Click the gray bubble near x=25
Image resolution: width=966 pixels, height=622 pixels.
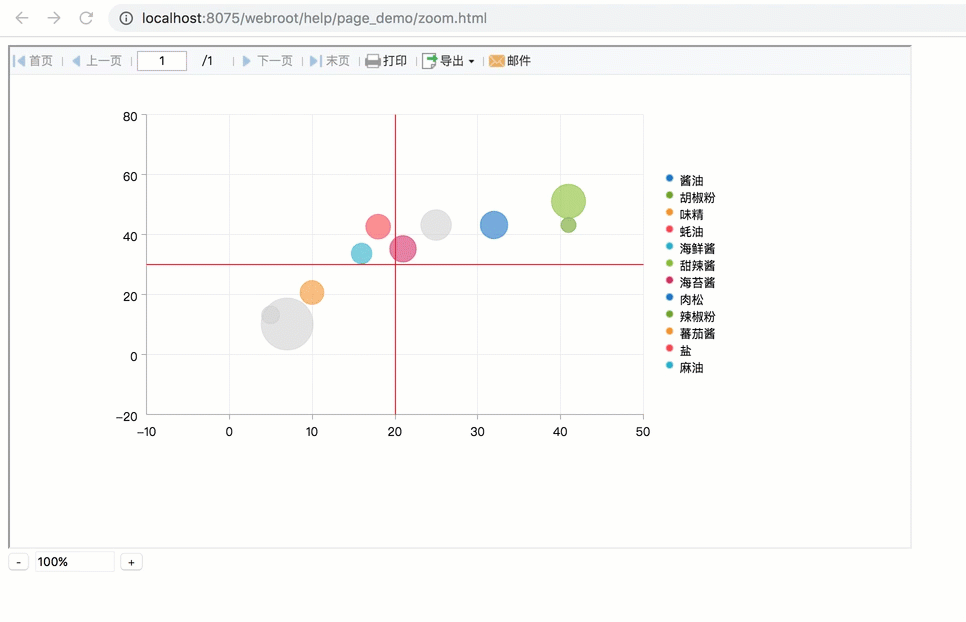436,225
